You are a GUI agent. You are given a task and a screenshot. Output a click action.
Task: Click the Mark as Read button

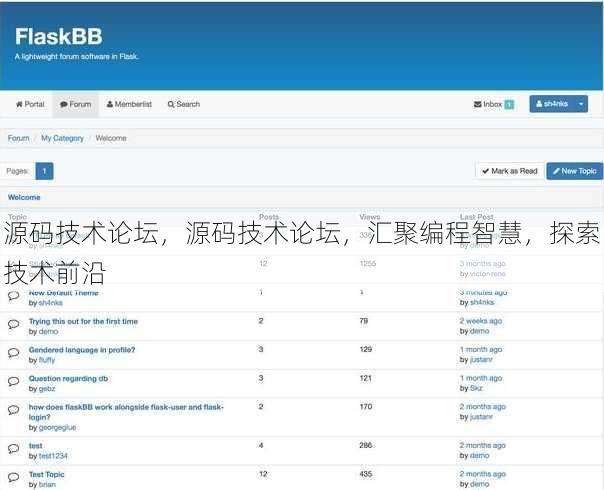point(510,171)
